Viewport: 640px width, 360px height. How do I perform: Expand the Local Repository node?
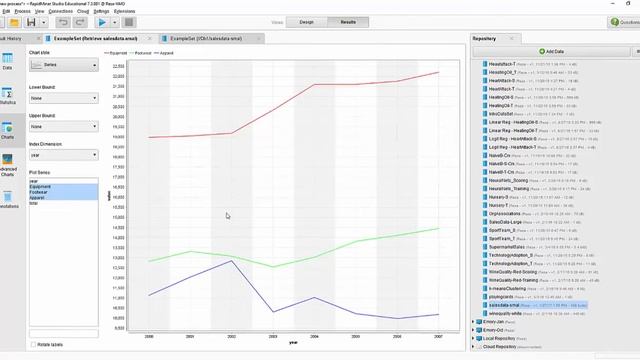point(473,338)
